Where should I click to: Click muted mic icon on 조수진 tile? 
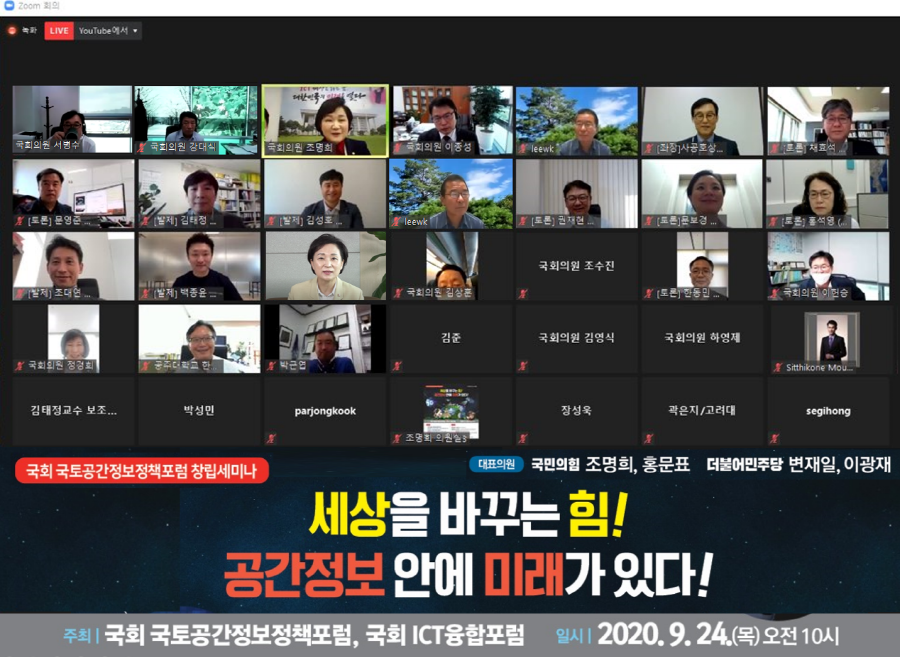pyautogui.click(x=521, y=293)
